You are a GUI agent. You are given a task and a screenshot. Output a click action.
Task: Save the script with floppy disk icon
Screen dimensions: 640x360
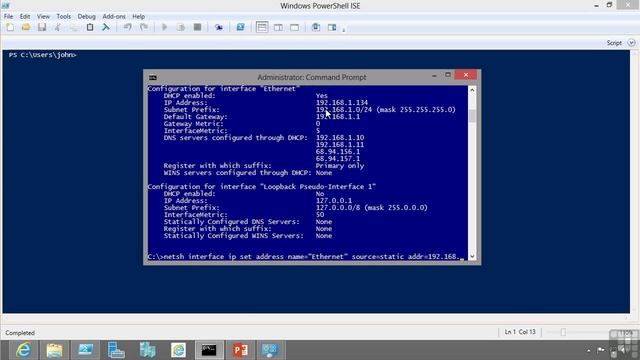pos(42,27)
